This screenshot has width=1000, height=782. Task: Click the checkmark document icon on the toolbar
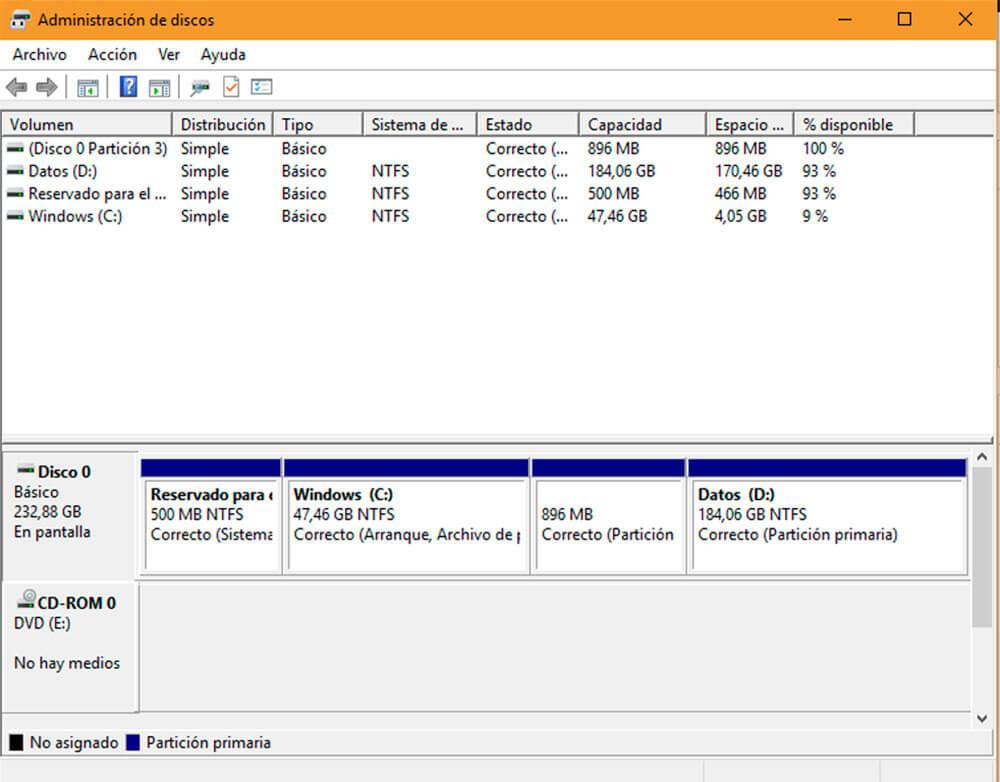(232, 87)
